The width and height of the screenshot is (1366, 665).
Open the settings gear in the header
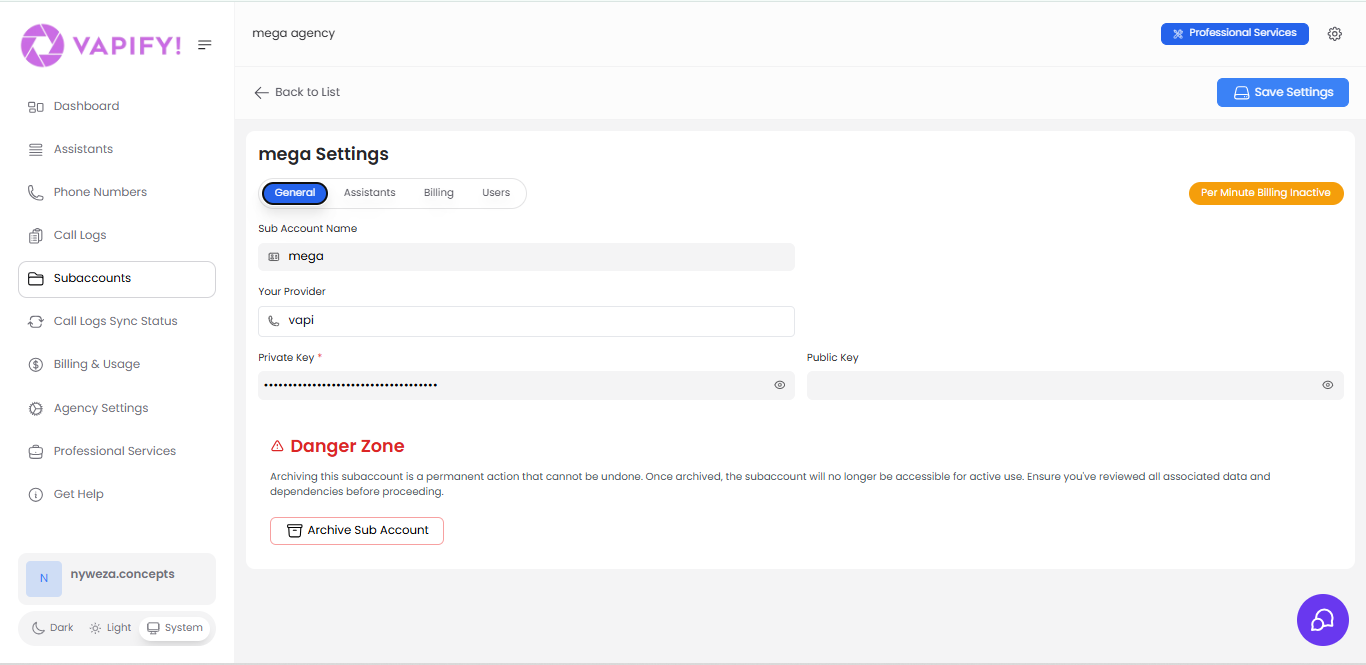click(1334, 33)
